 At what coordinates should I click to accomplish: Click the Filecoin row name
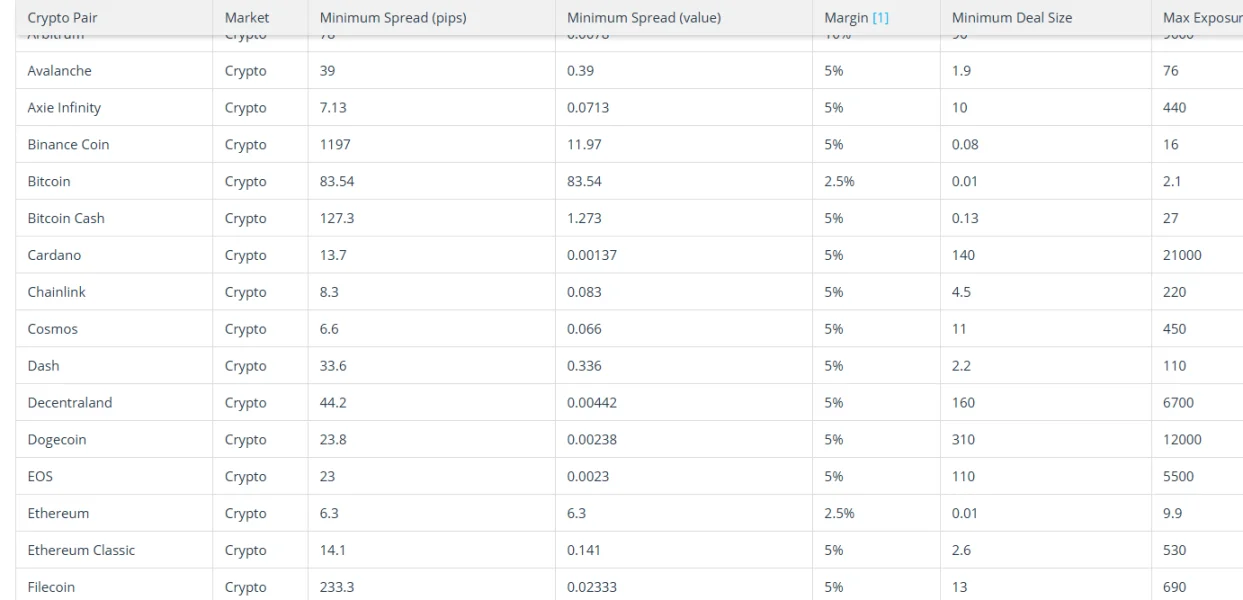point(53,588)
